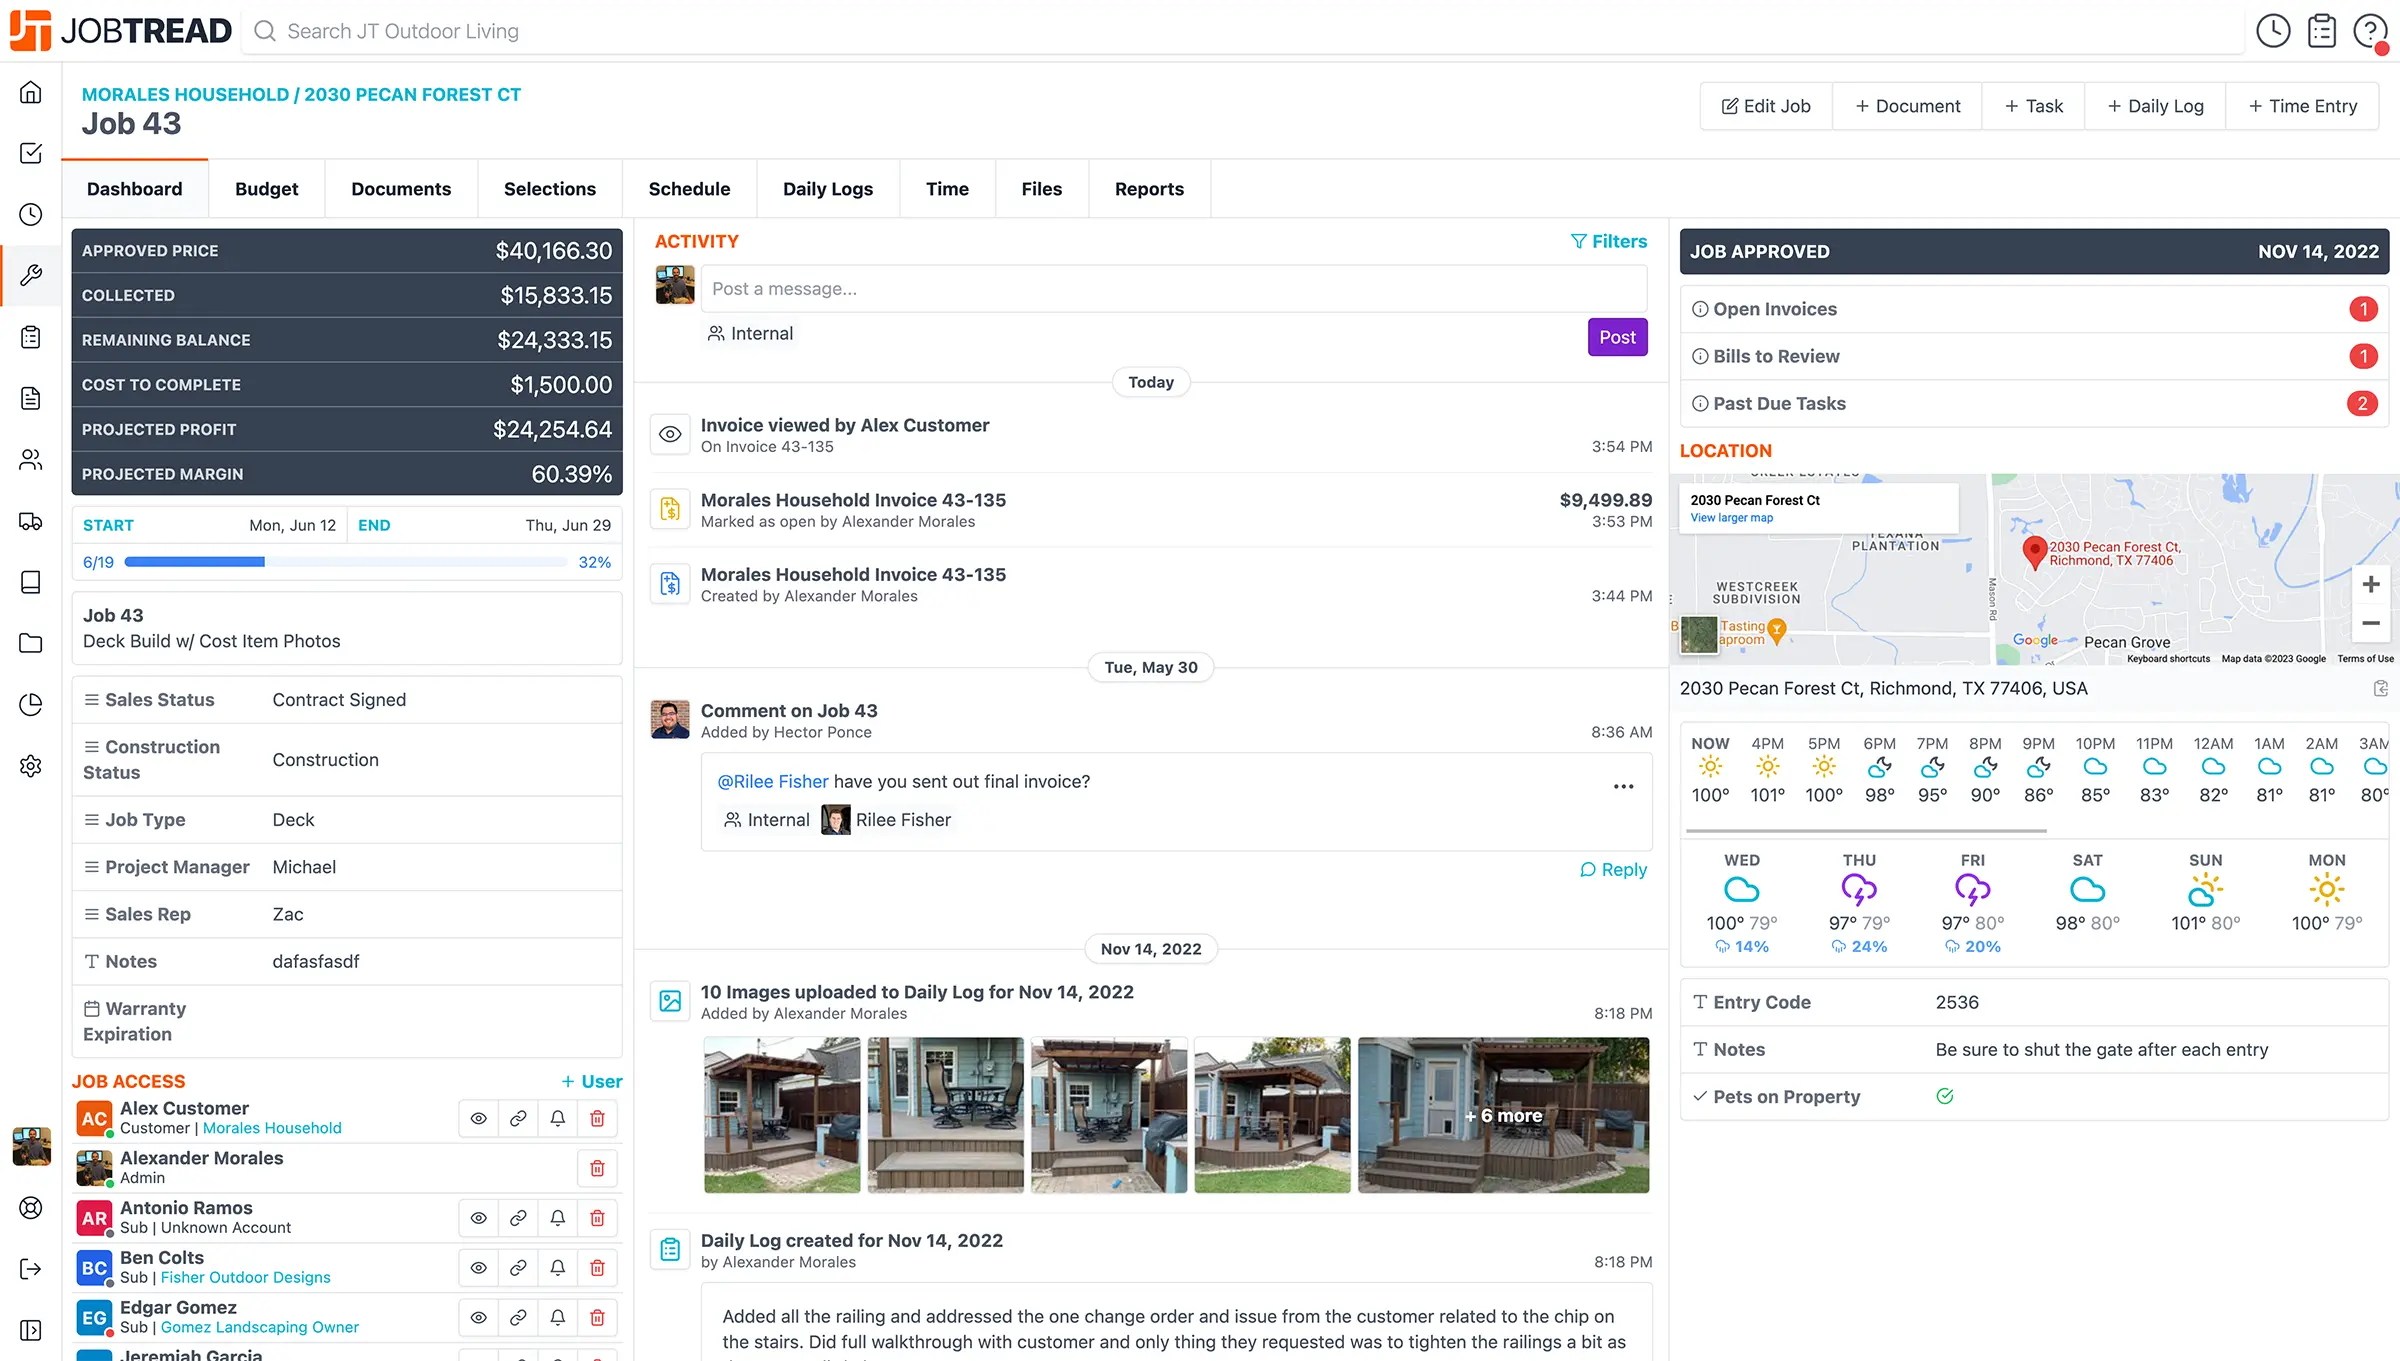
Task: Open the reports pie chart sidebar icon
Action: coord(31,704)
